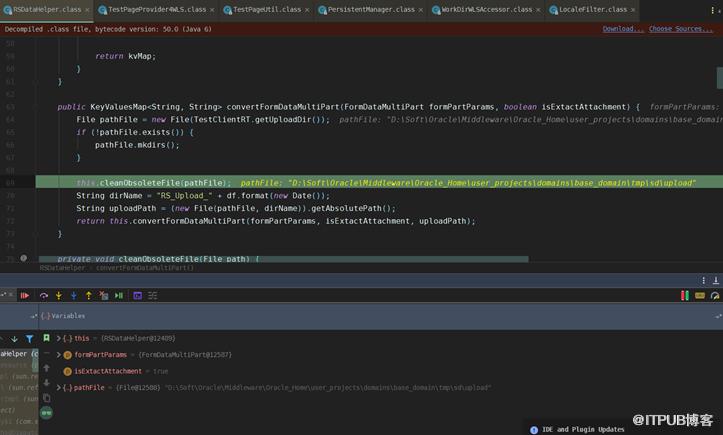Click the Step Over debug icon
Screen dimensions: 723x435
44,296
